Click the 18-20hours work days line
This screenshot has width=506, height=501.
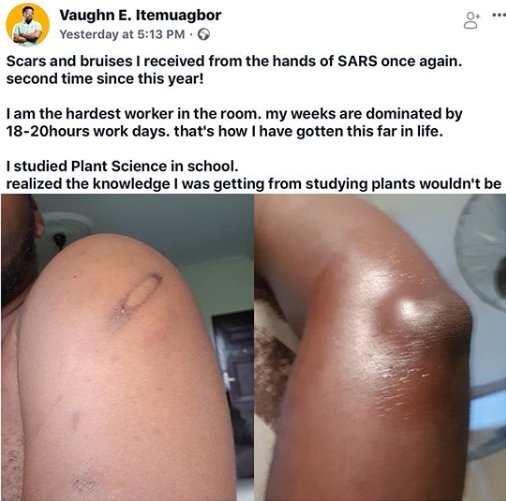[225, 132]
